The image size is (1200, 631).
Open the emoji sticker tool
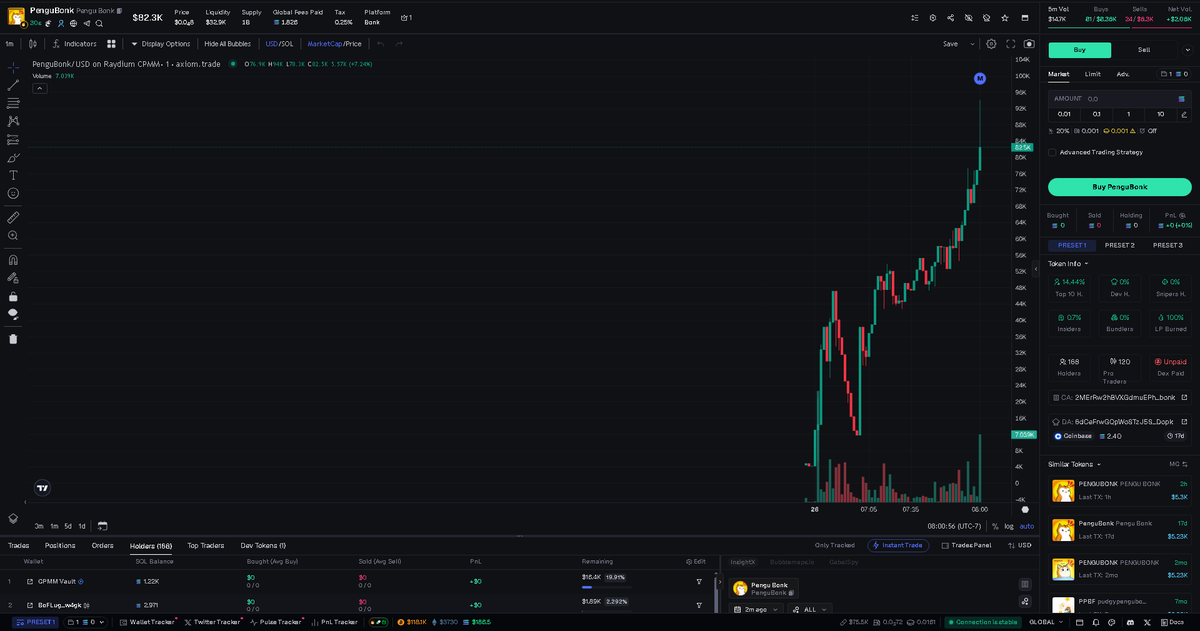coord(13,193)
